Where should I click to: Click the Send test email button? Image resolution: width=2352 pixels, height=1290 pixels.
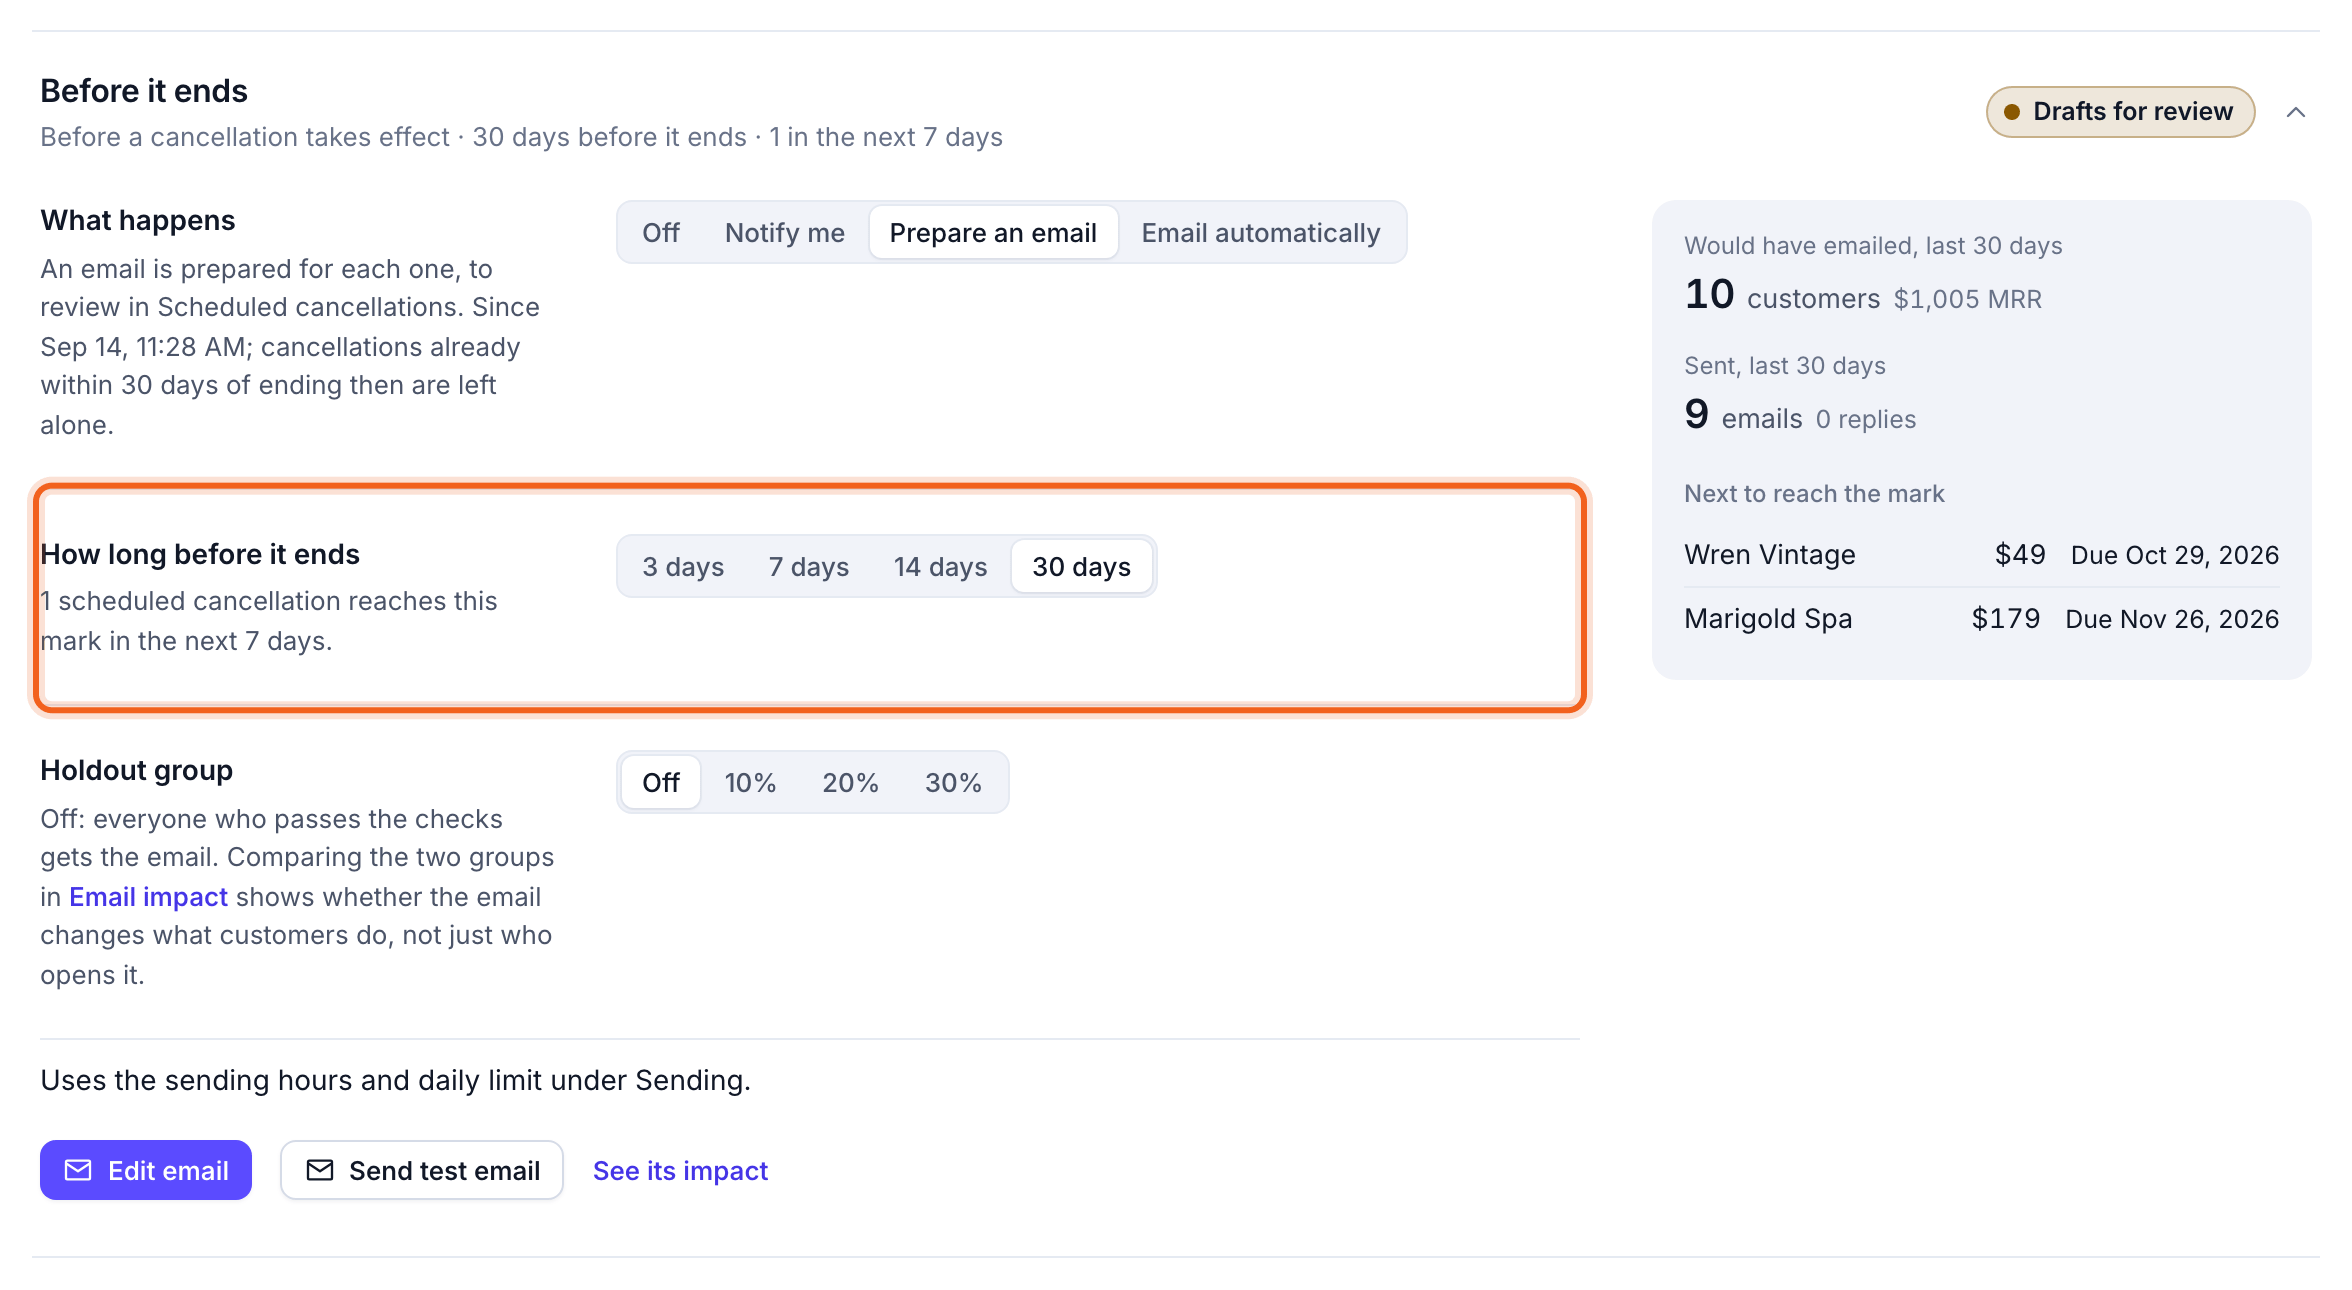422,1170
